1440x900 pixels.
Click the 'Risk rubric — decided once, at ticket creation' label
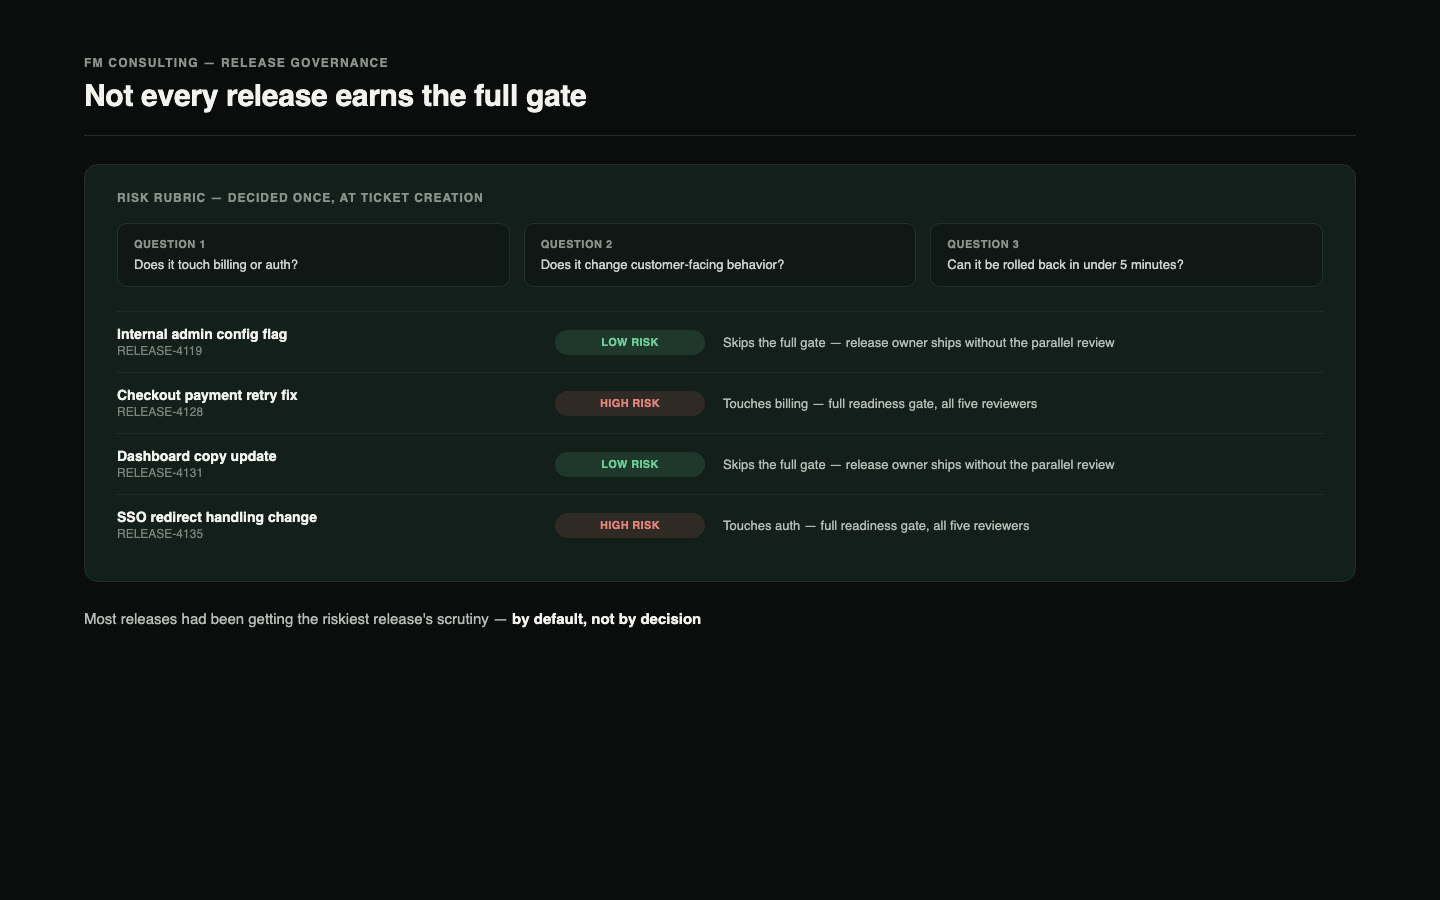tap(300, 198)
